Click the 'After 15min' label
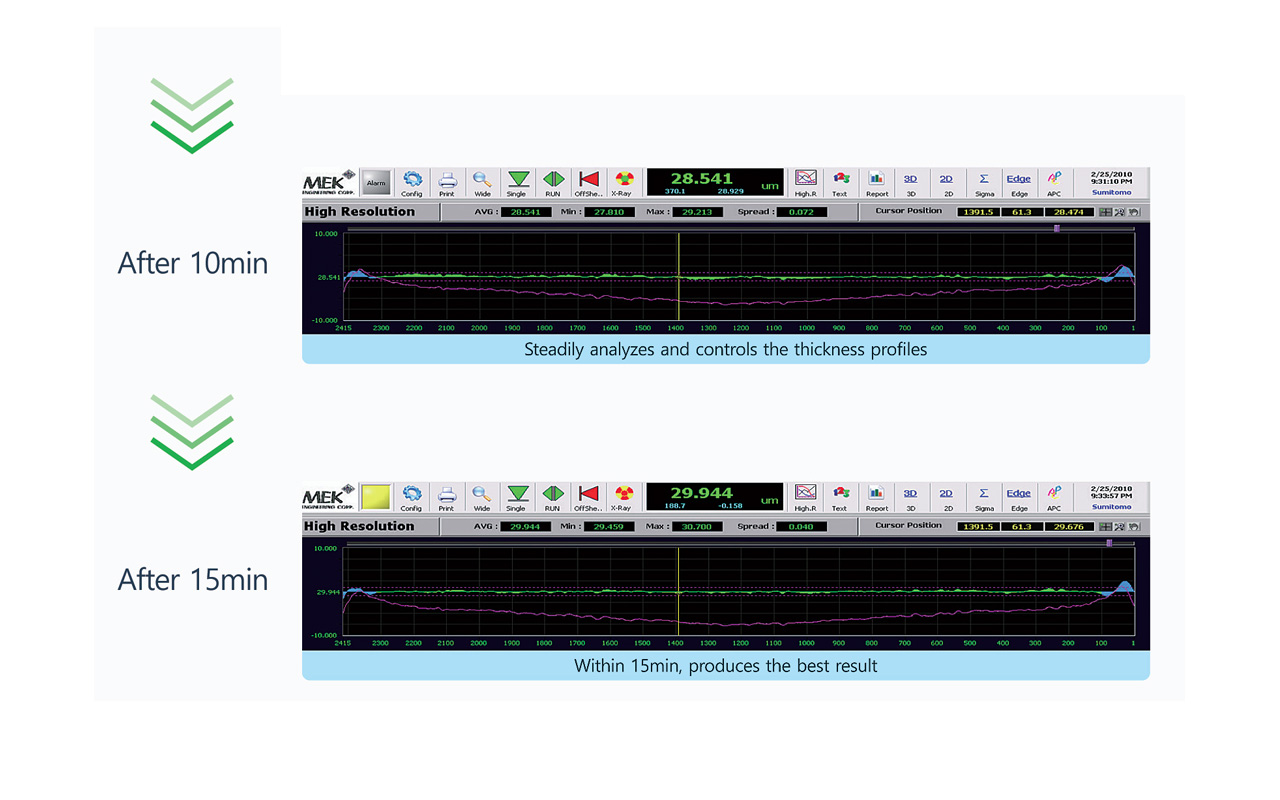This screenshot has height=800, width=1280. coord(193,580)
